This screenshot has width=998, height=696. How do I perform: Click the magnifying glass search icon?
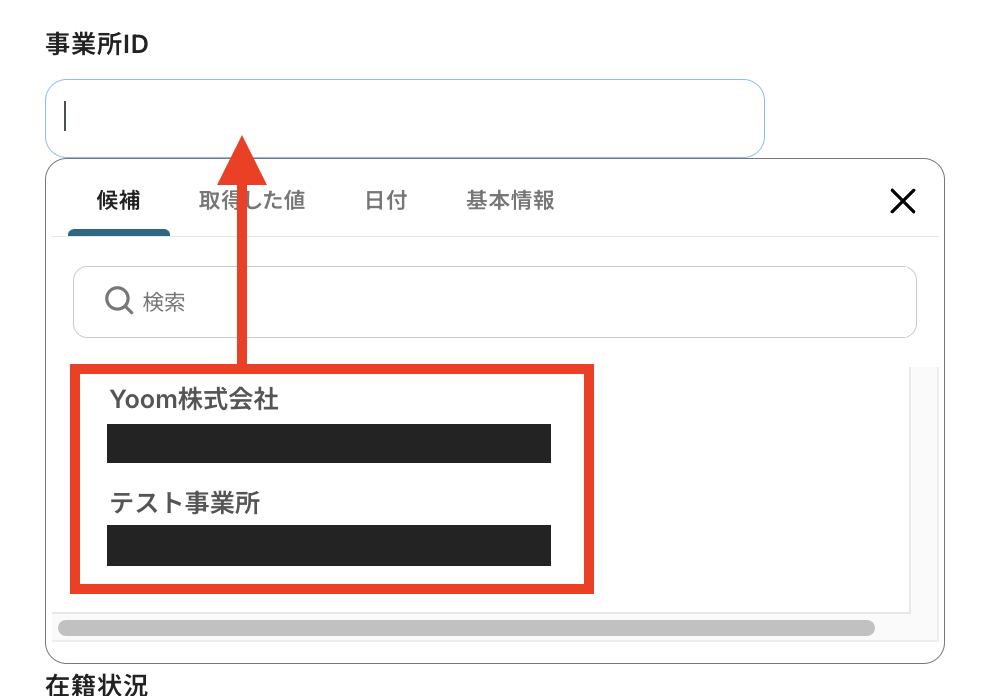119,300
